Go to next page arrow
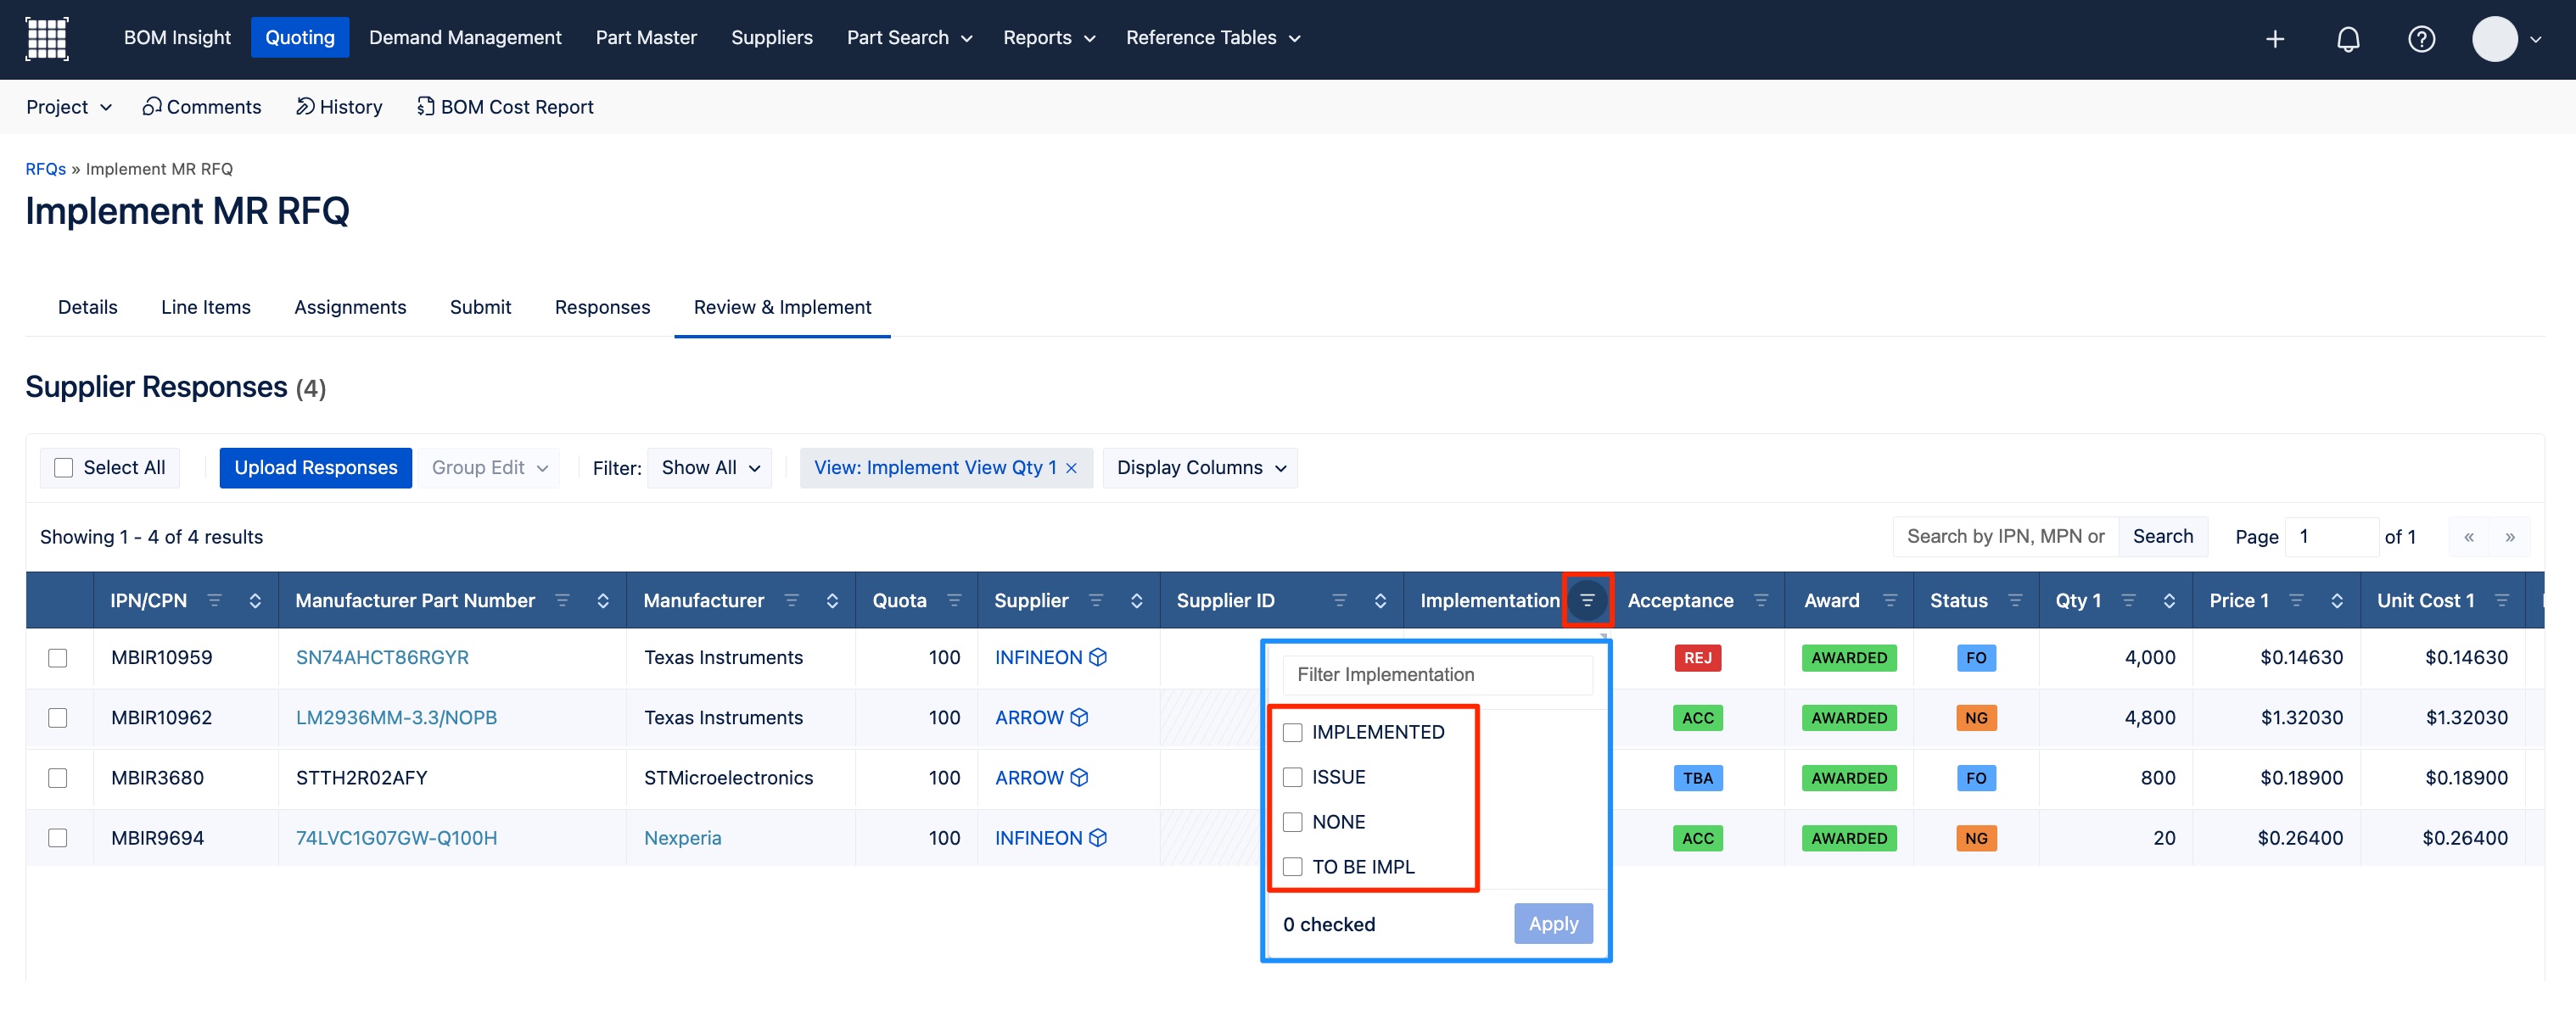The width and height of the screenshot is (2576, 1016). [x=2510, y=537]
